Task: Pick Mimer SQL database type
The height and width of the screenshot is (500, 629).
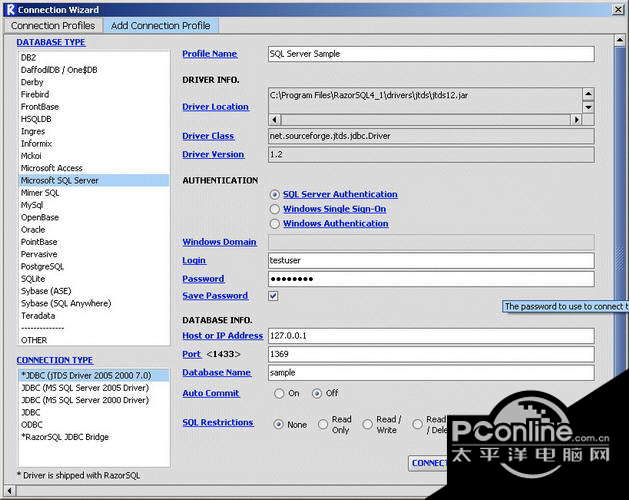Action: click(94, 193)
